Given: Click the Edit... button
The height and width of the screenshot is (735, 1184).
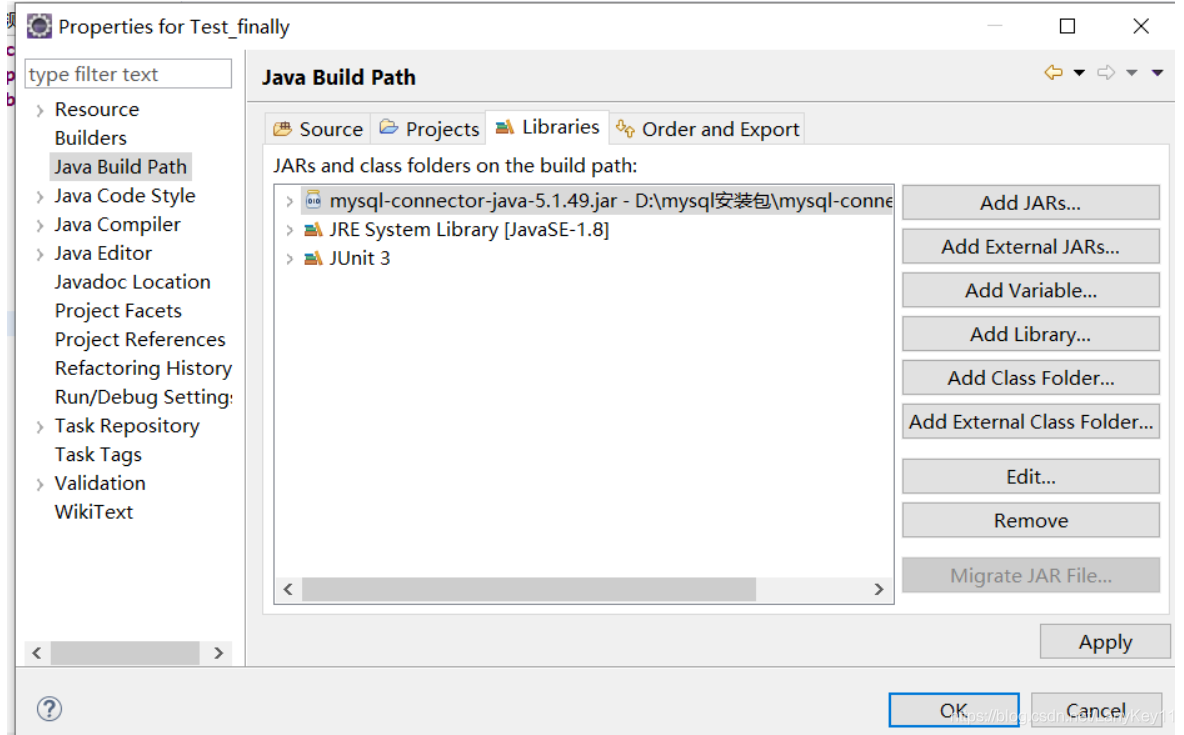Looking at the screenshot, I should [1031, 477].
